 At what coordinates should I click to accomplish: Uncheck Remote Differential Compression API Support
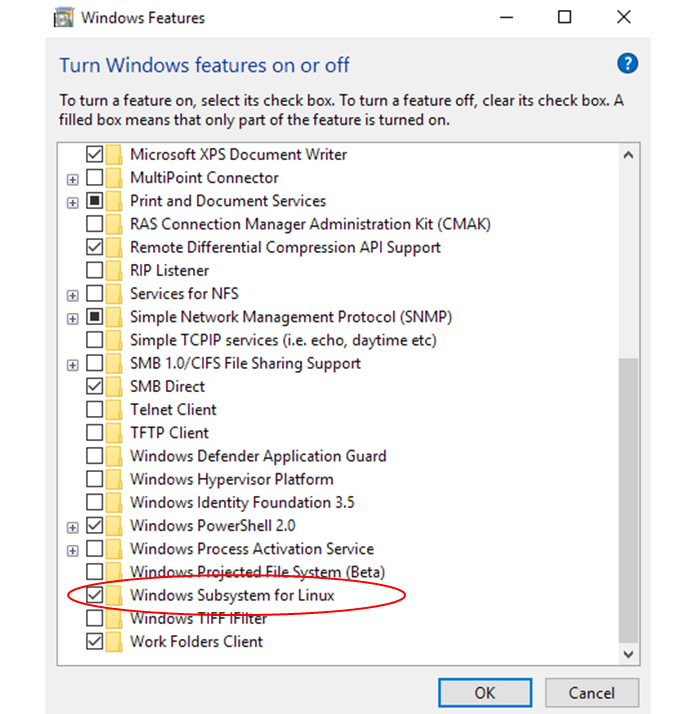(x=94, y=247)
